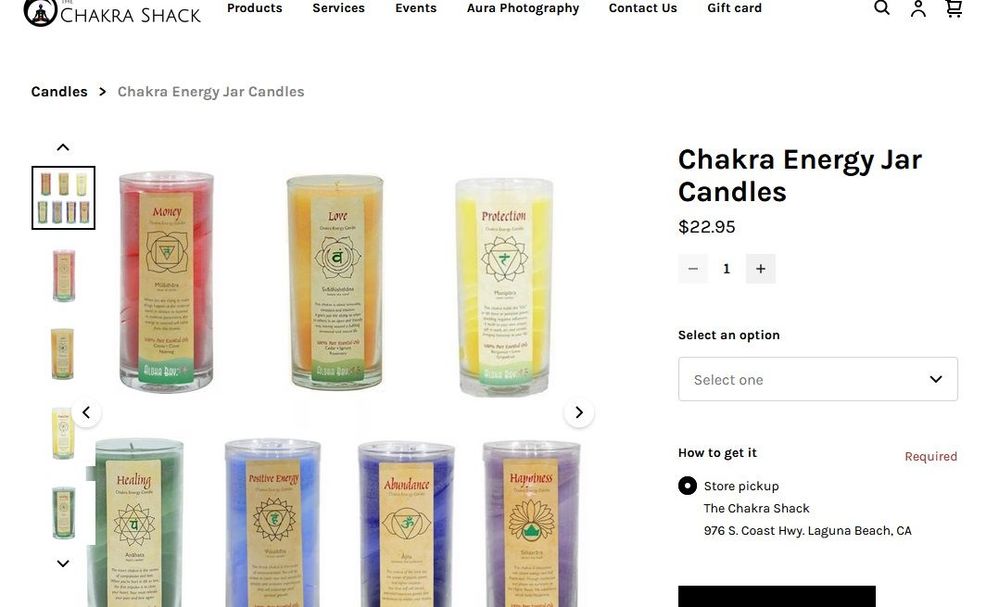
Task: Show the next product image
Action: click(579, 413)
